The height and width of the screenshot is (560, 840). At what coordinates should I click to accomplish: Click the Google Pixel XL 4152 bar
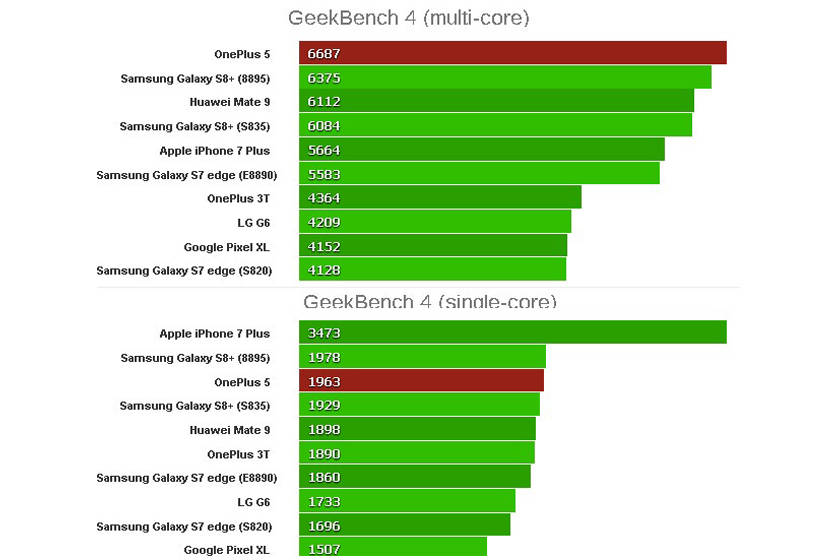point(433,246)
